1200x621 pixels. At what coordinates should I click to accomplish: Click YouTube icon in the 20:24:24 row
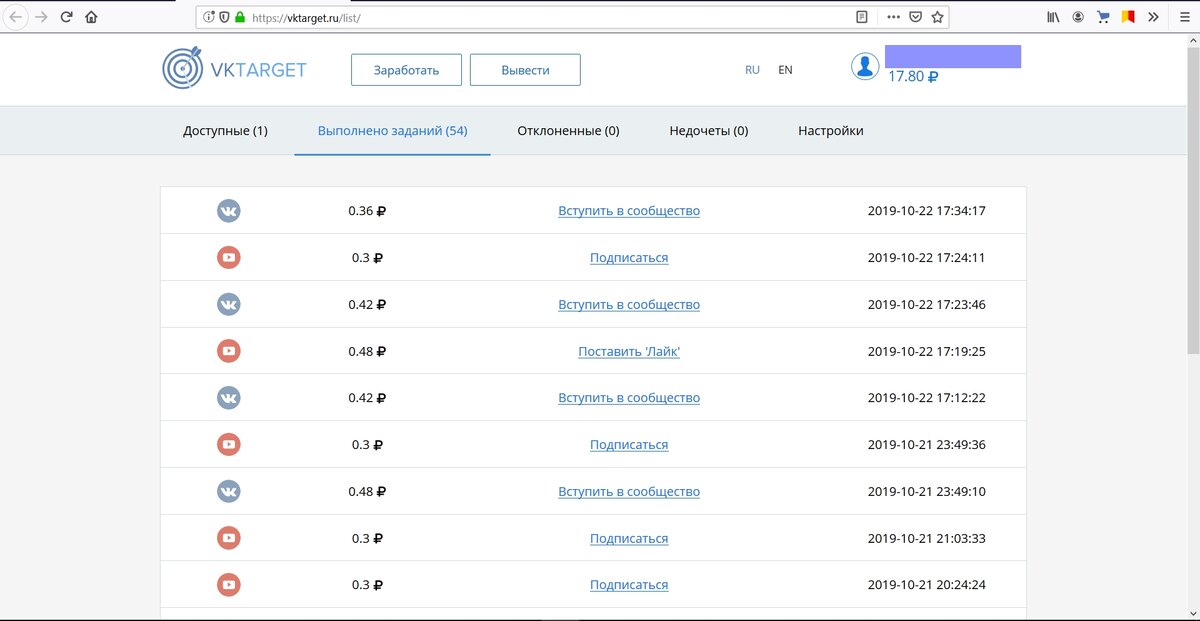pyautogui.click(x=229, y=585)
